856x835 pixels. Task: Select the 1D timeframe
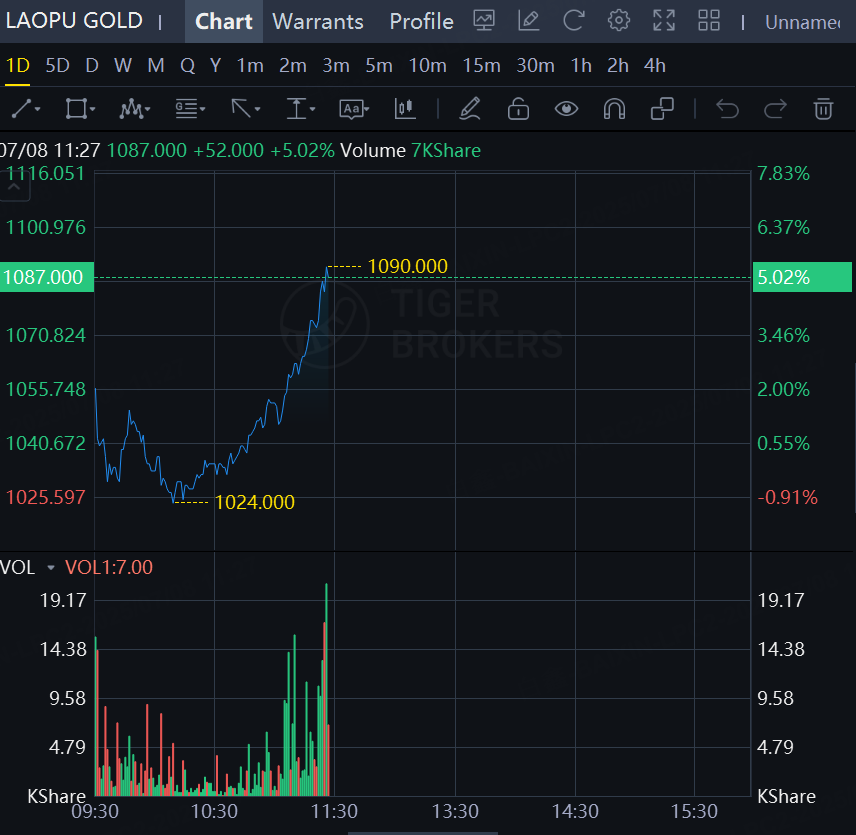click(x=17, y=65)
